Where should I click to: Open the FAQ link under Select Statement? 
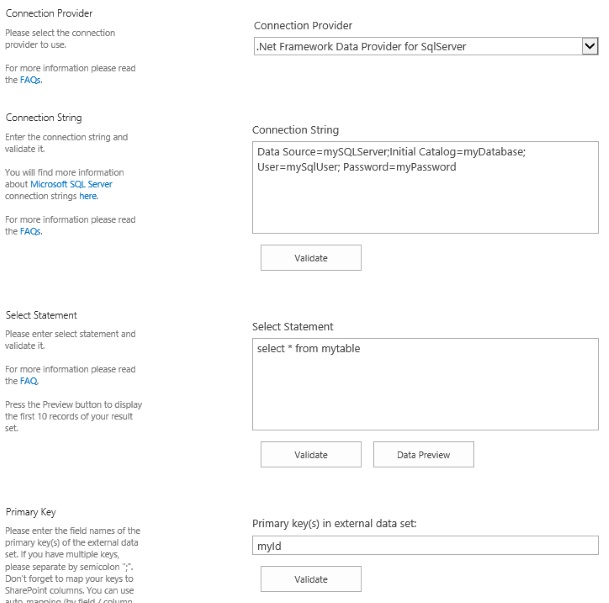click(x=29, y=381)
